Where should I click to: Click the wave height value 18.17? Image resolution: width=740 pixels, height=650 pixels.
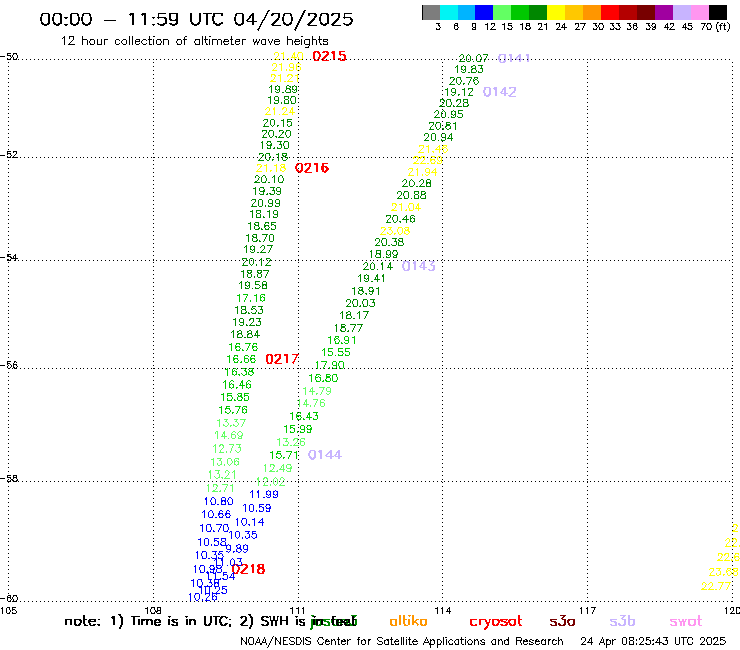[354, 315]
